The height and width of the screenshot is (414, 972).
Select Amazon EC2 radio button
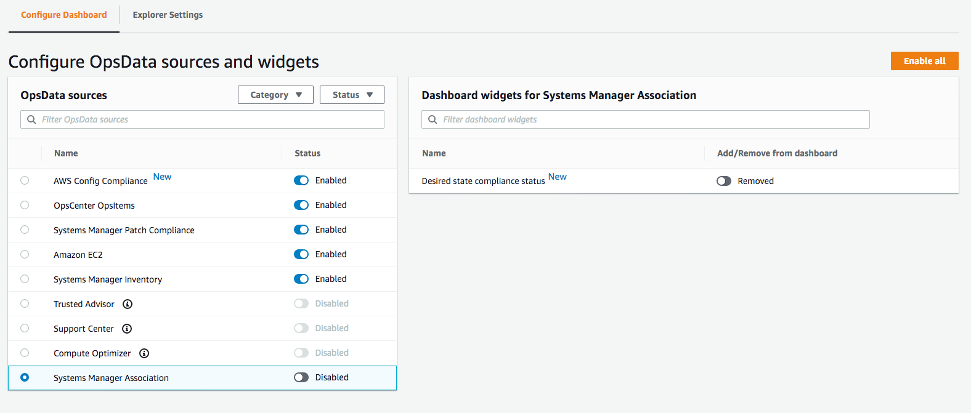[x=25, y=254]
